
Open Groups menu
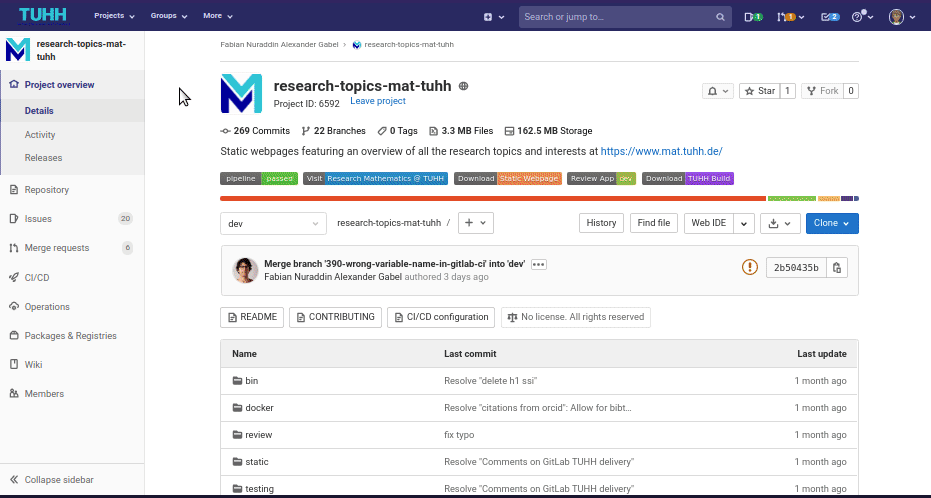pyautogui.click(x=169, y=16)
